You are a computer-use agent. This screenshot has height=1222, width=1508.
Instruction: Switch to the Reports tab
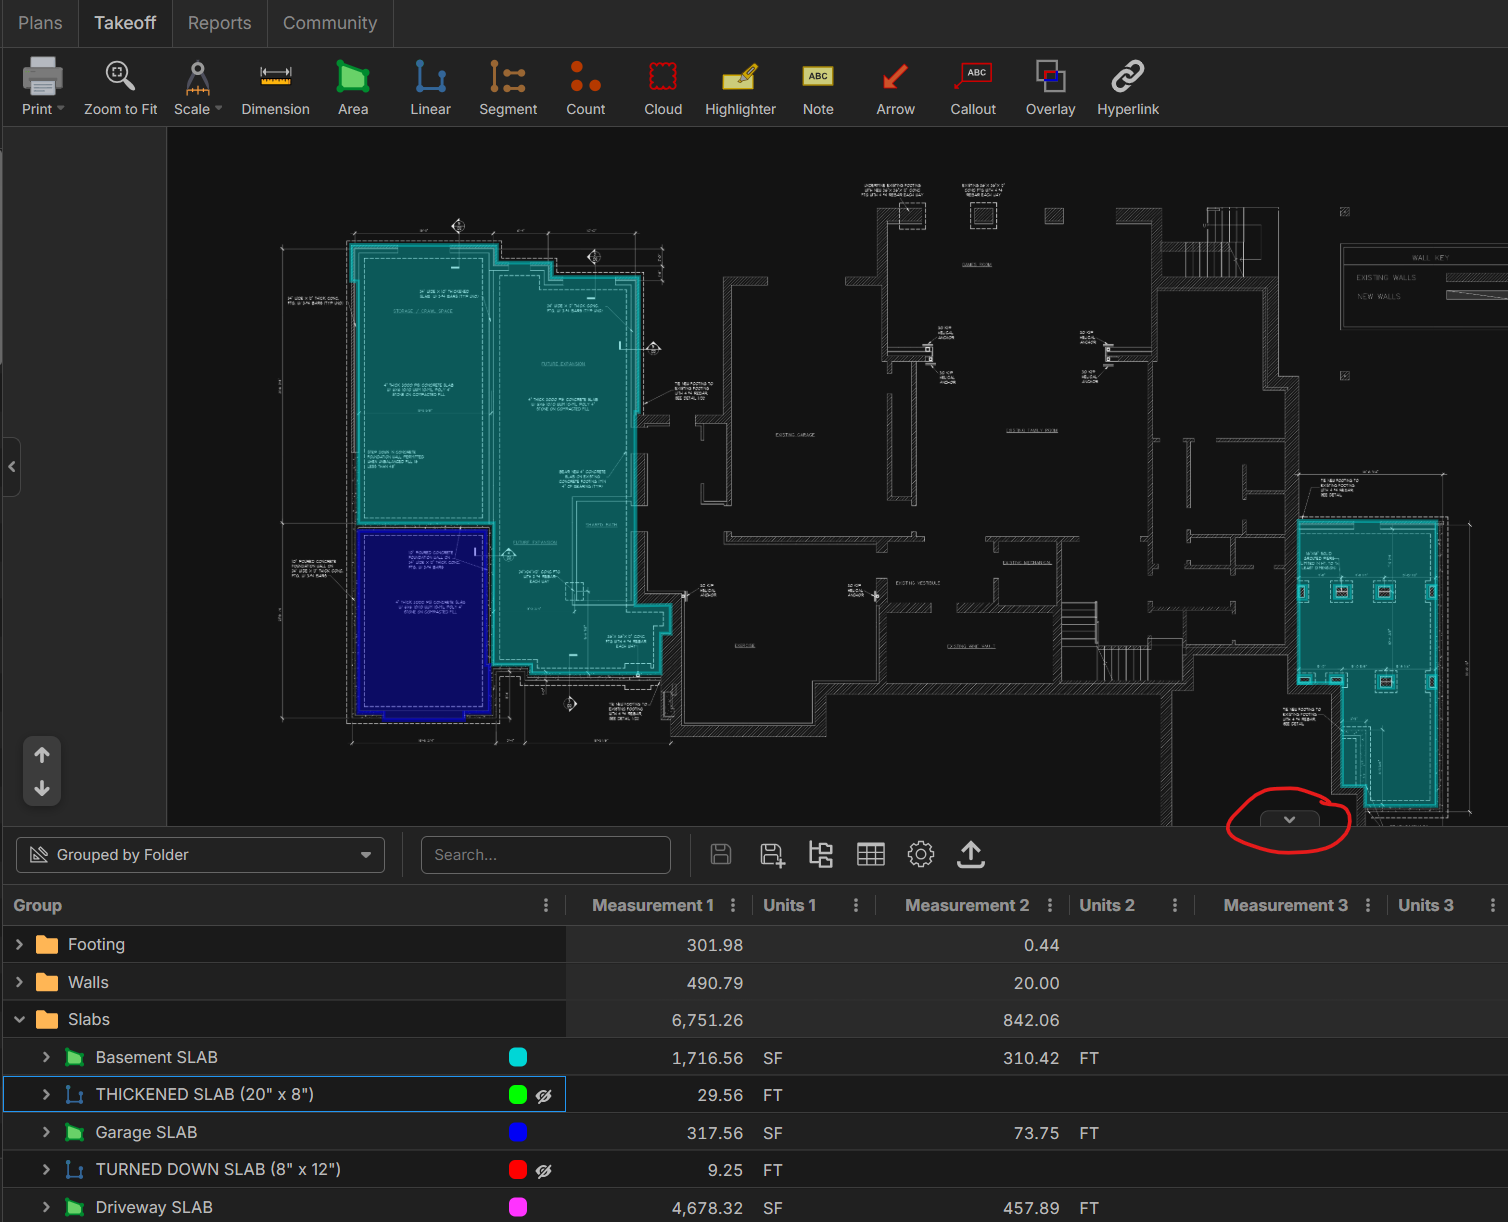tap(219, 23)
